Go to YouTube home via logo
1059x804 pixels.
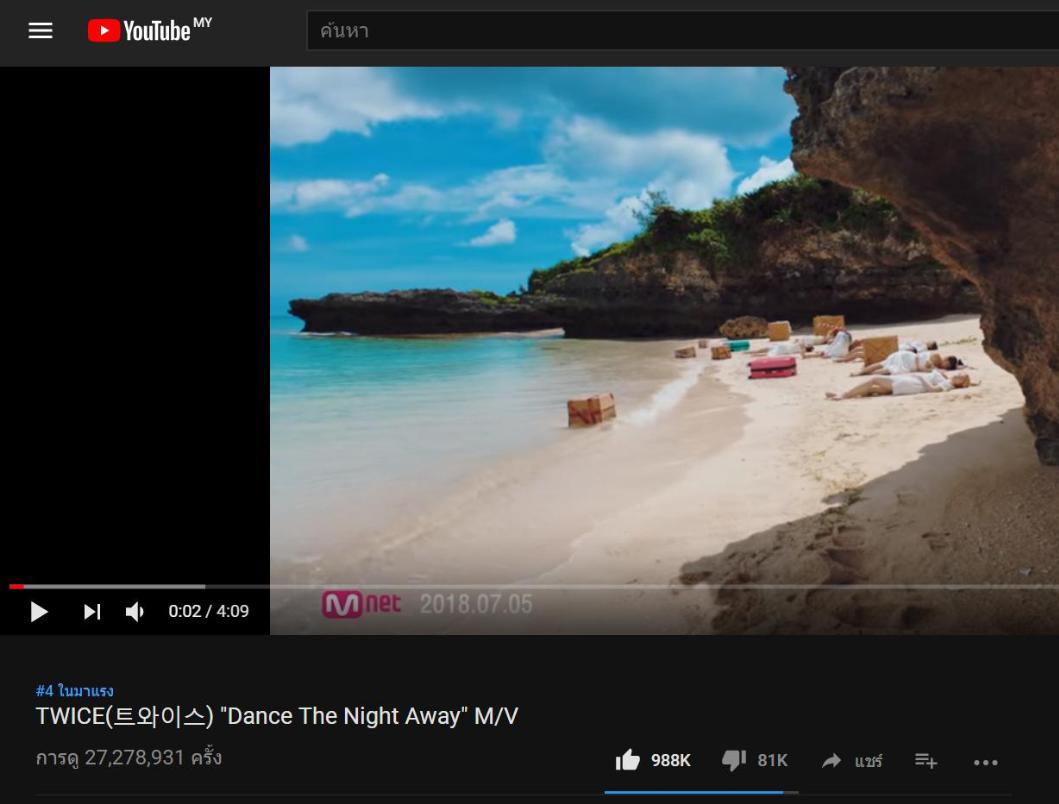click(149, 30)
